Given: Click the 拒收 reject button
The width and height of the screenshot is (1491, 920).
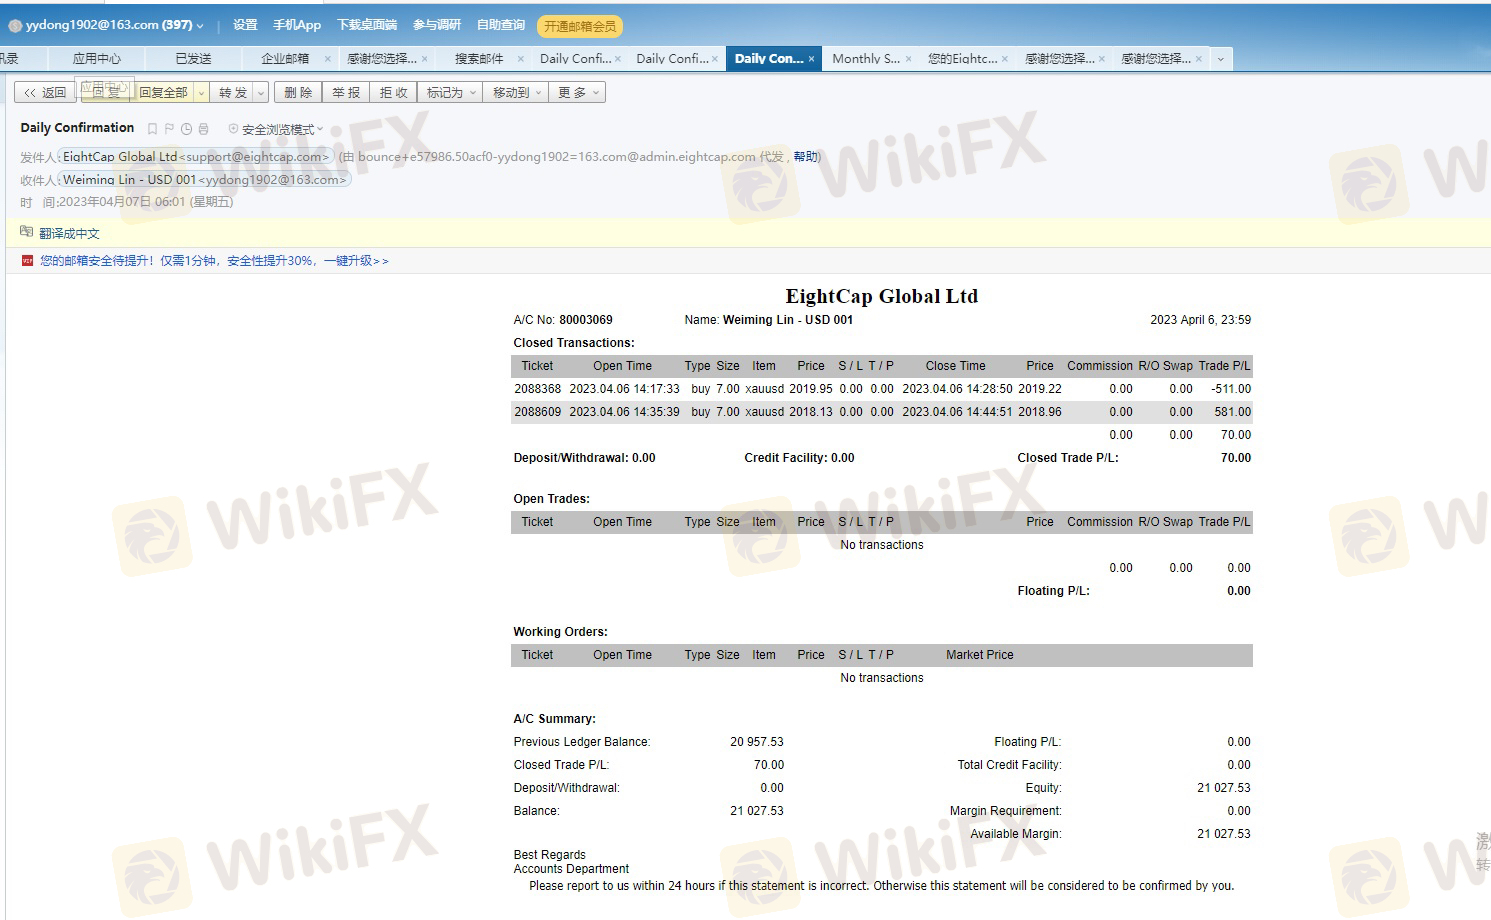Looking at the screenshot, I should pyautogui.click(x=393, y=93).
